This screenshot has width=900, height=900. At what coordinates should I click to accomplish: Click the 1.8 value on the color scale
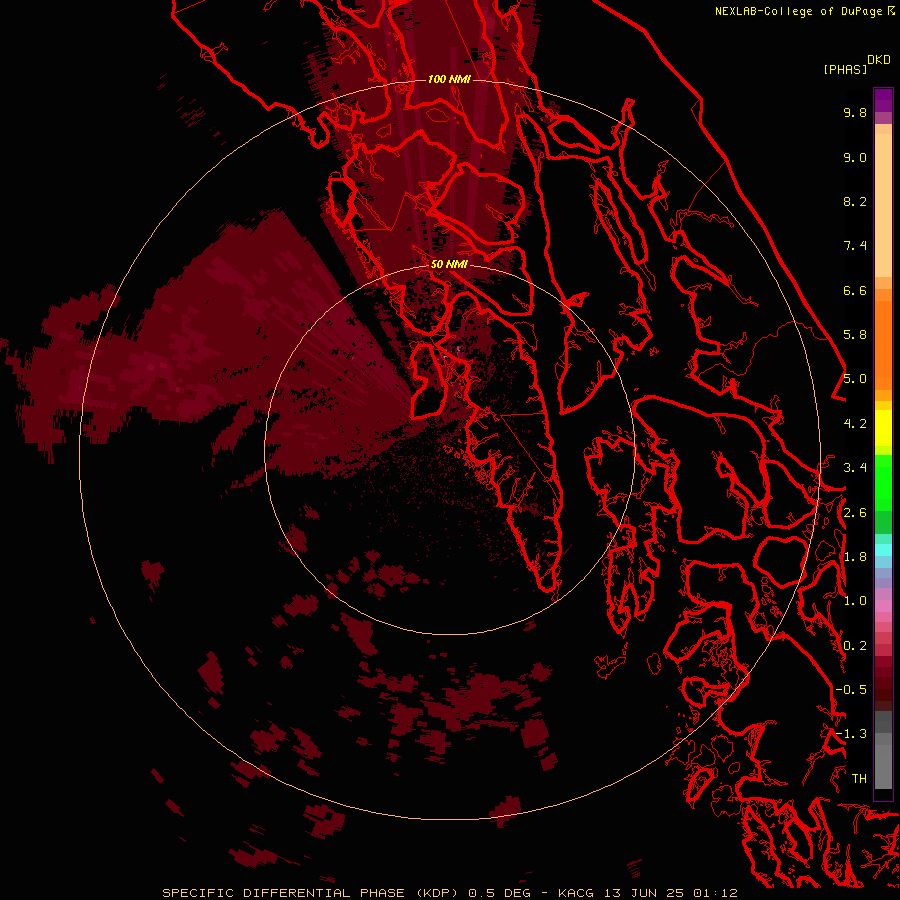(x=855, y=557)
